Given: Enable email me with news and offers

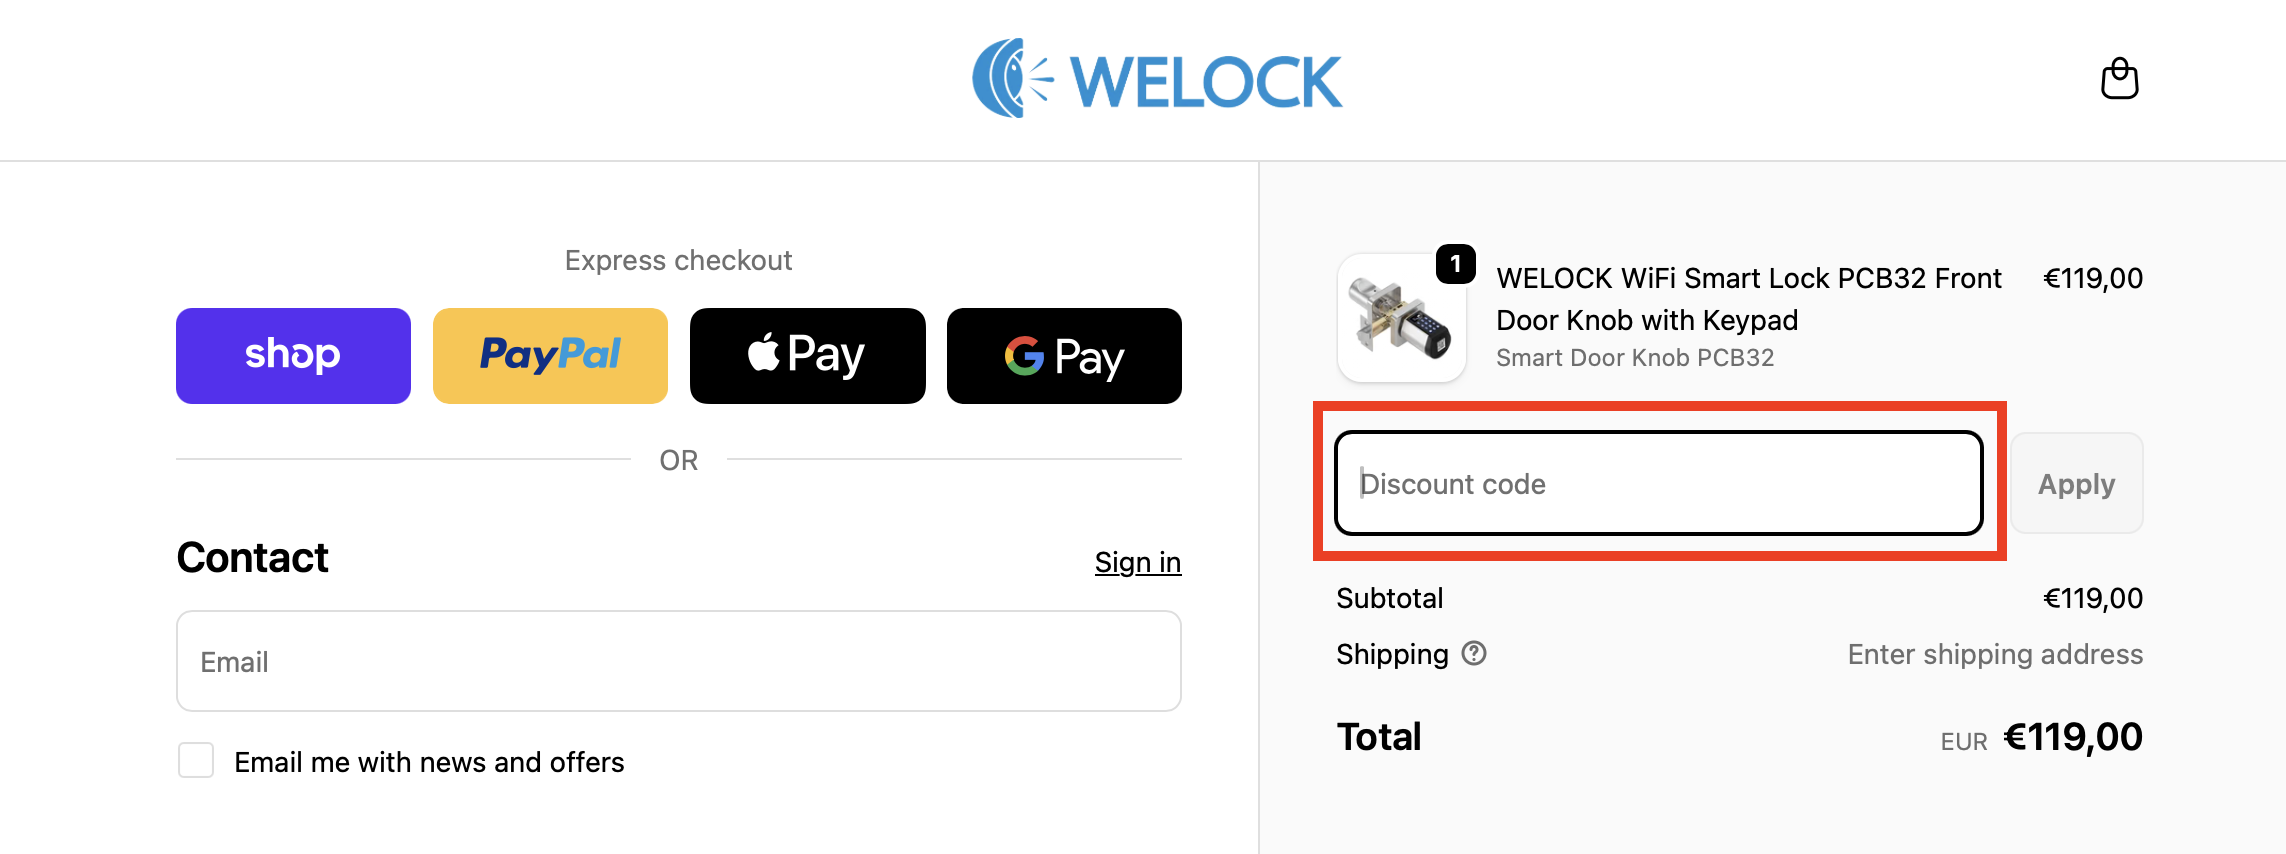Looking at the screenshot, I should (x=196, y=760).
